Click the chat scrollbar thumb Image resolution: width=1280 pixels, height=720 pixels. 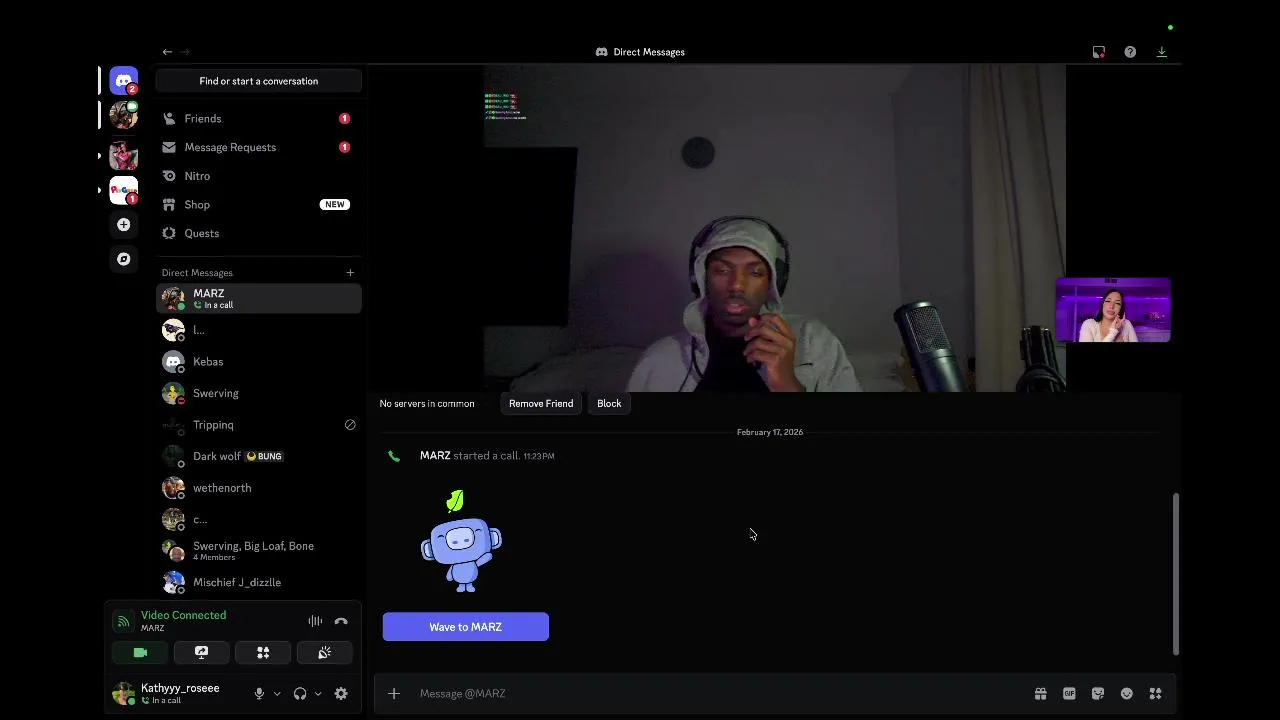pyautogui.click(x=1176, y=573)
